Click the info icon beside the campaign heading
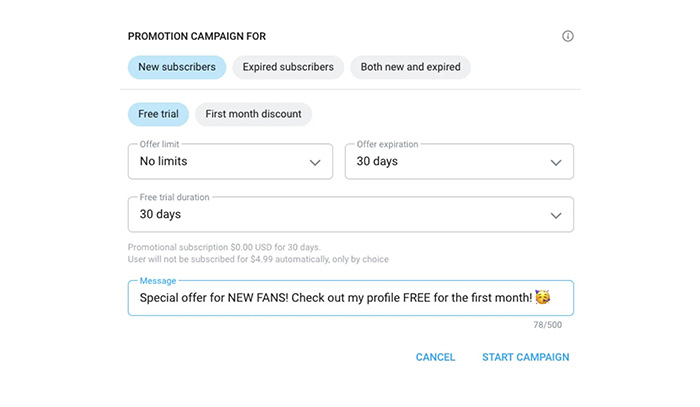This screenshot has height=407, width=700. coord(568,36)
